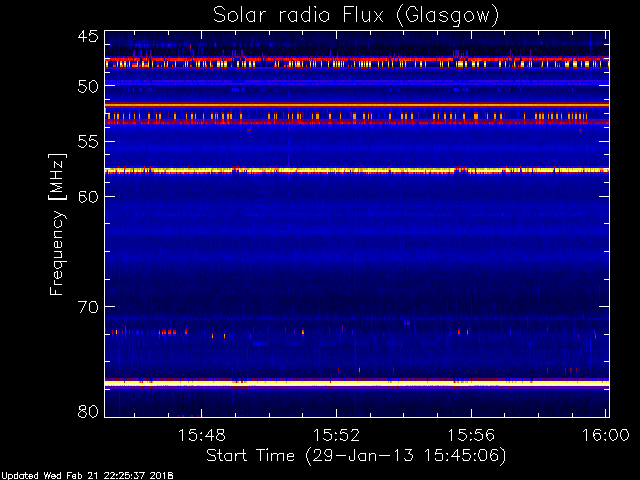Screen dimensions: 640x480
Task: Click the 55 frequency tick label
Action: point(88,142)
